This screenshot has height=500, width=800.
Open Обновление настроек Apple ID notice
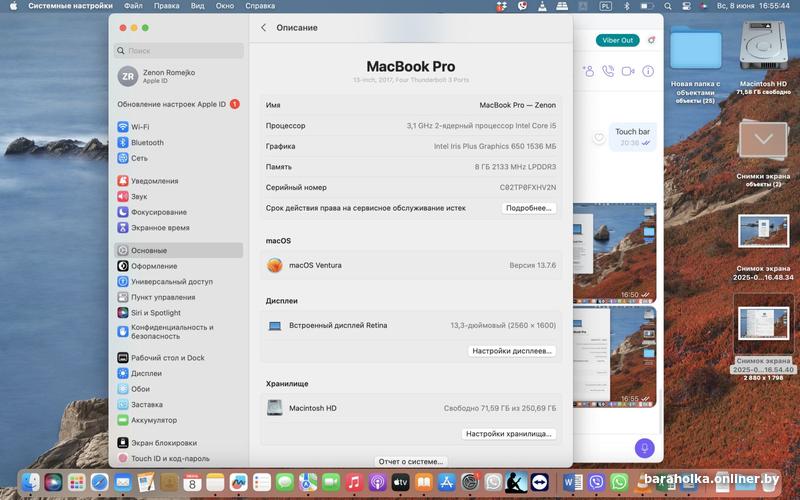click(x=179, y=104)
